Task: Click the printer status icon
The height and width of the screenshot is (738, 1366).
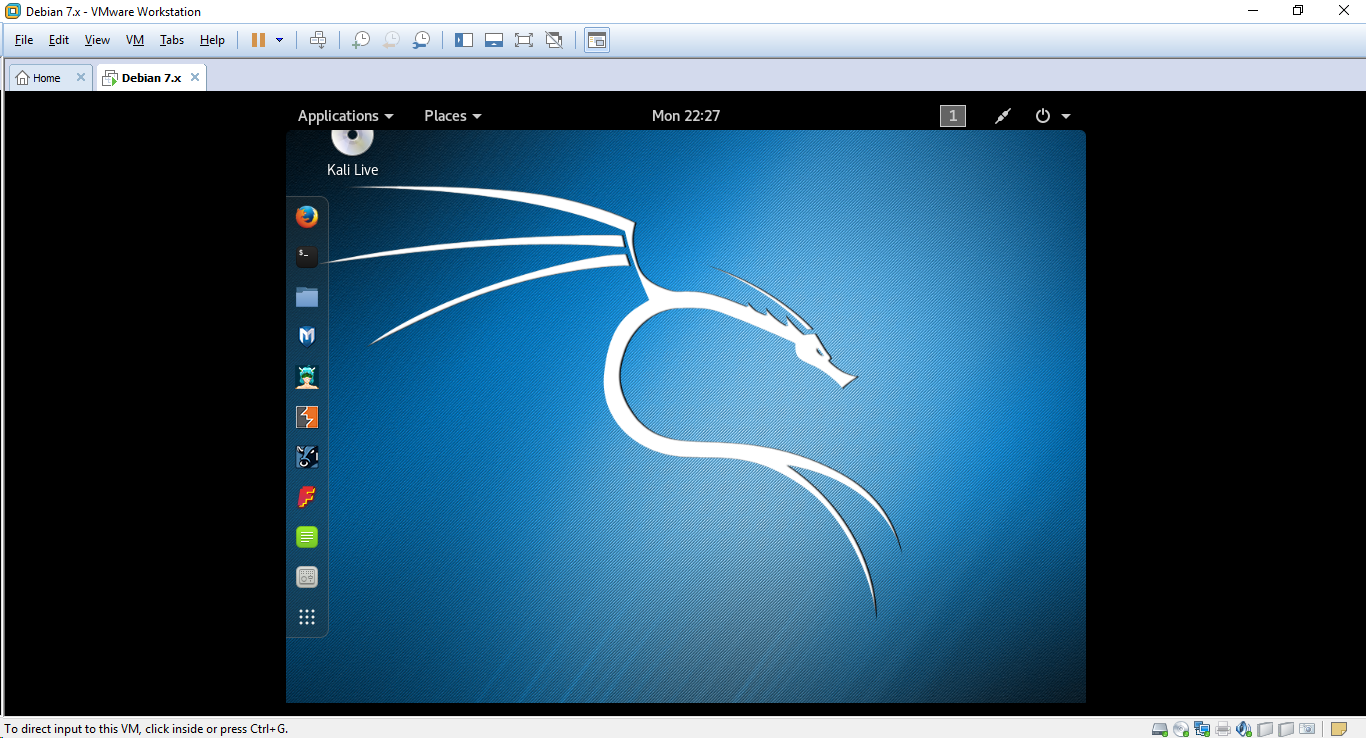Action: click(1223, 729)
